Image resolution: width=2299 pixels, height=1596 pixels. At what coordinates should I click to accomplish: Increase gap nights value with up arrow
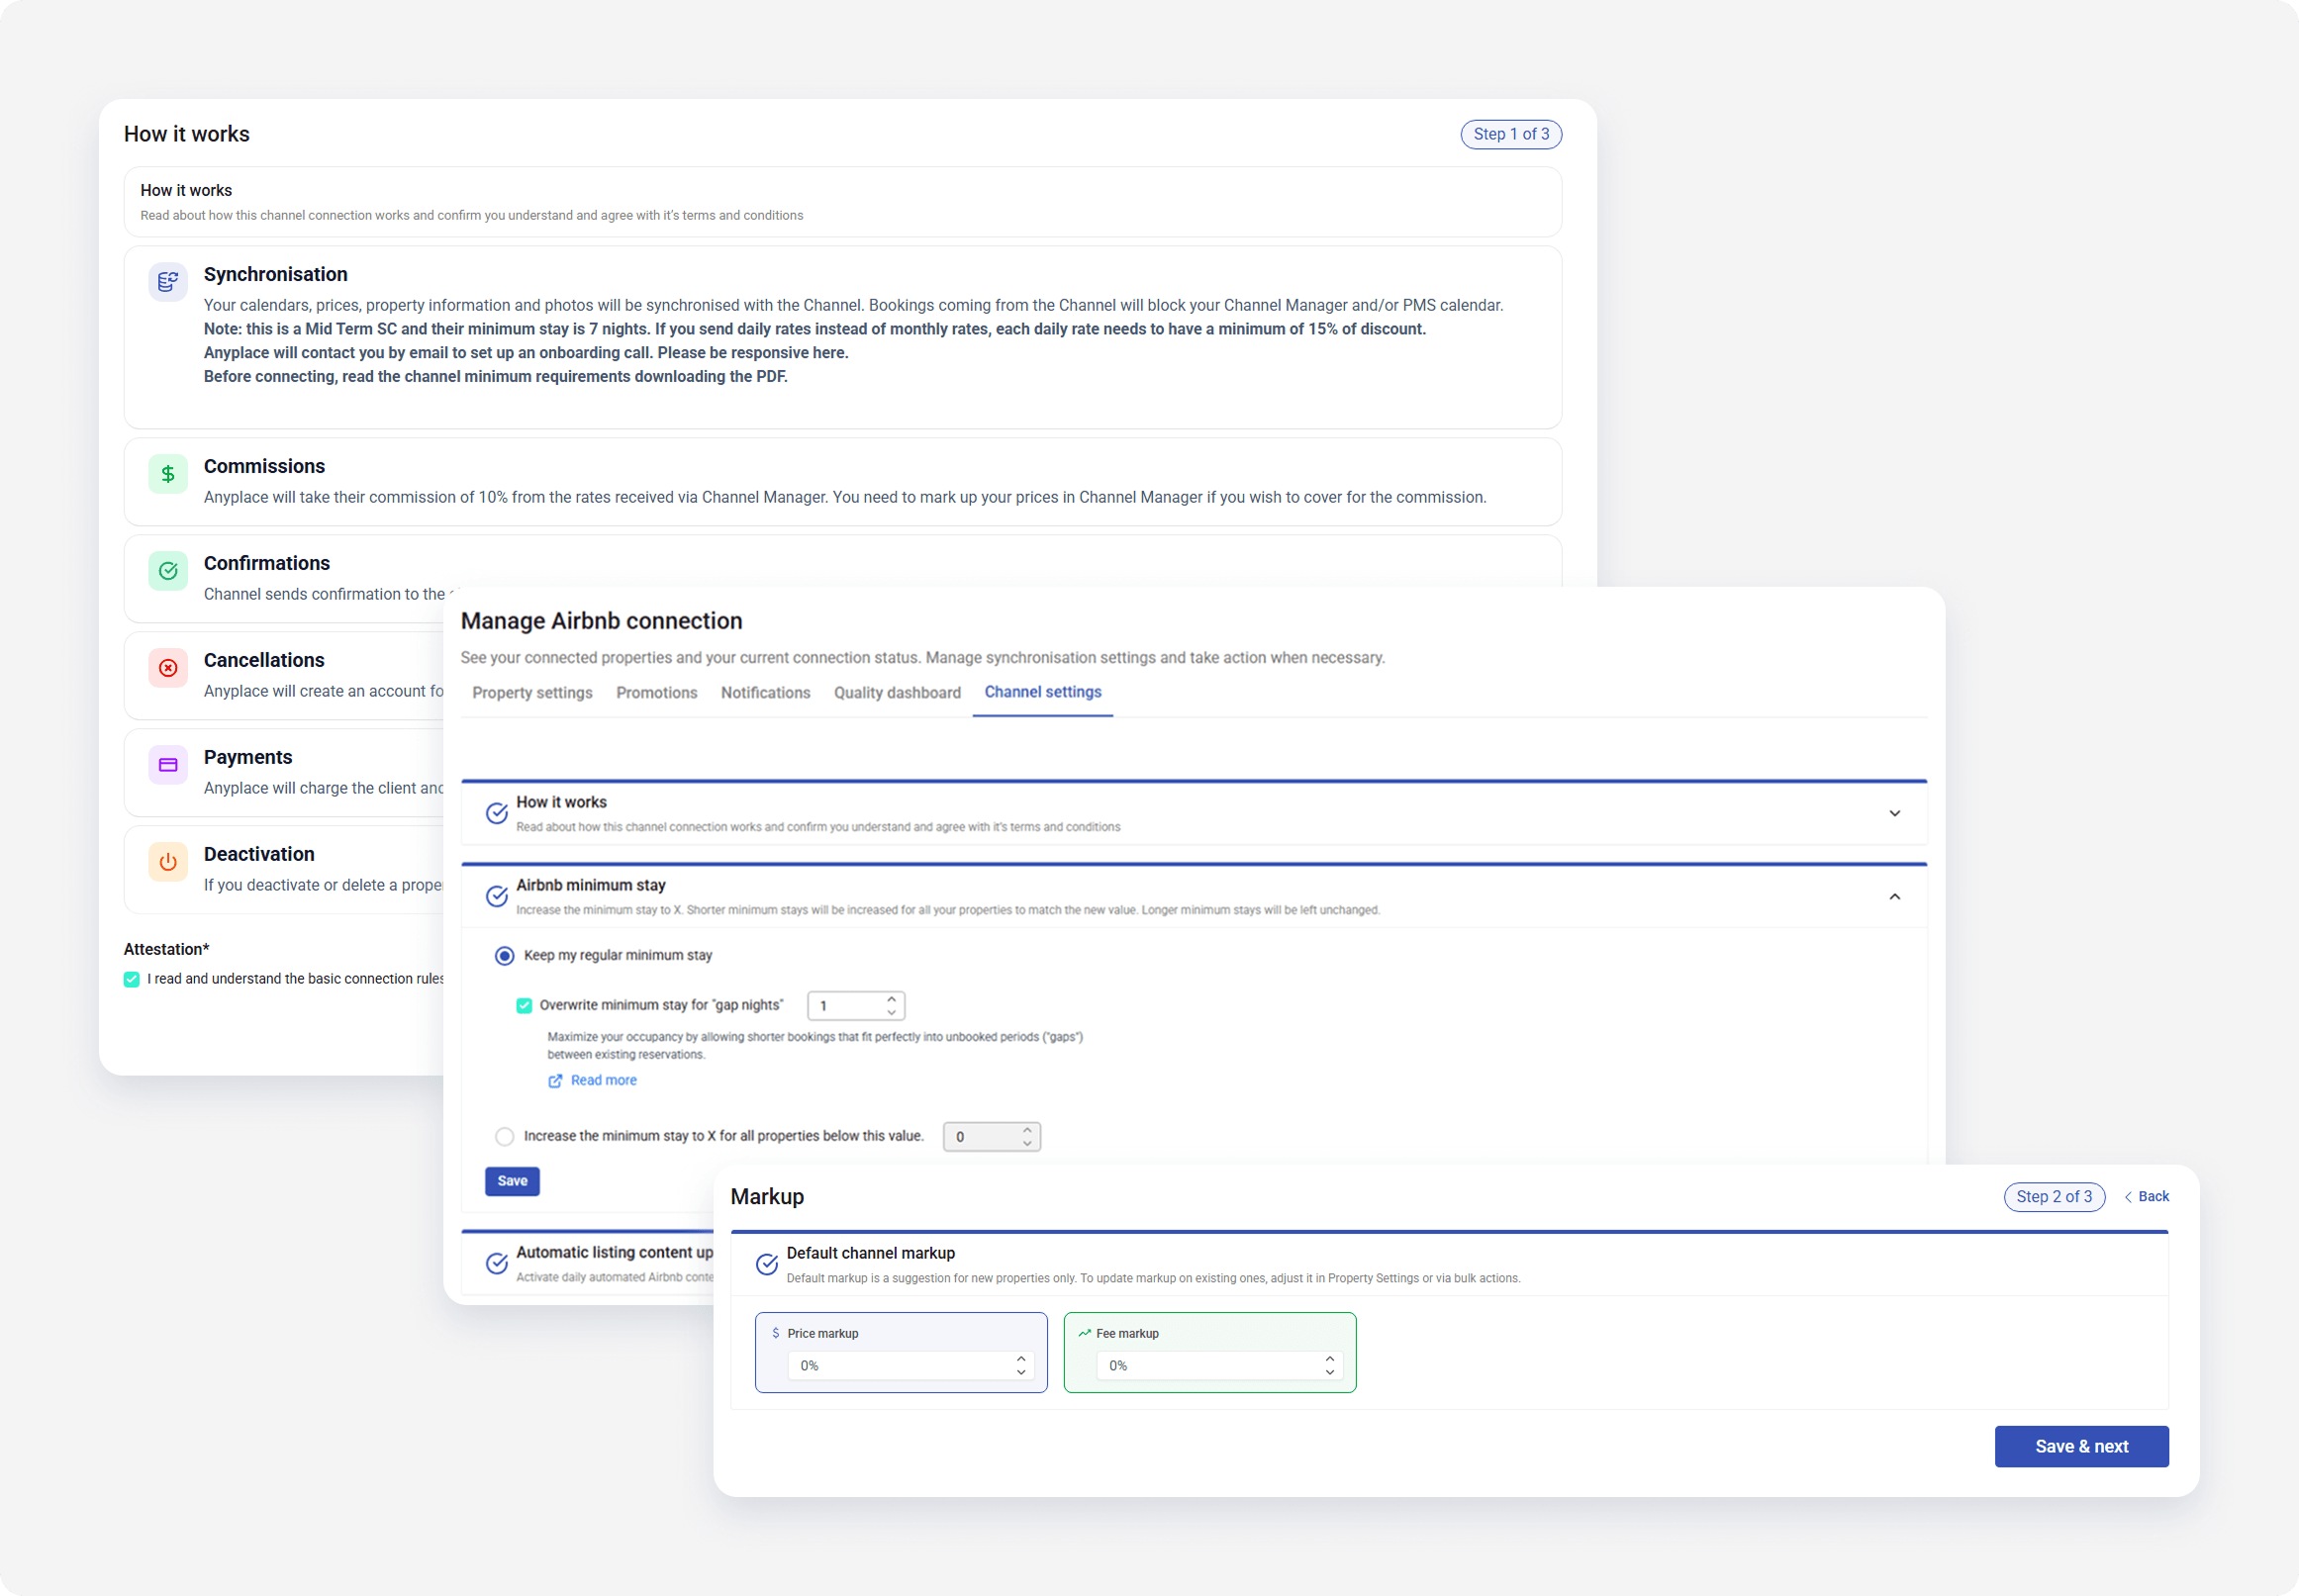(891, 999)
